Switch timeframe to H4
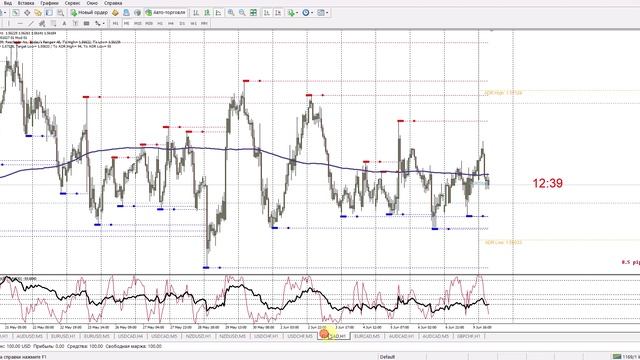Screen dimensions: 640x360 tap(171, 24)
